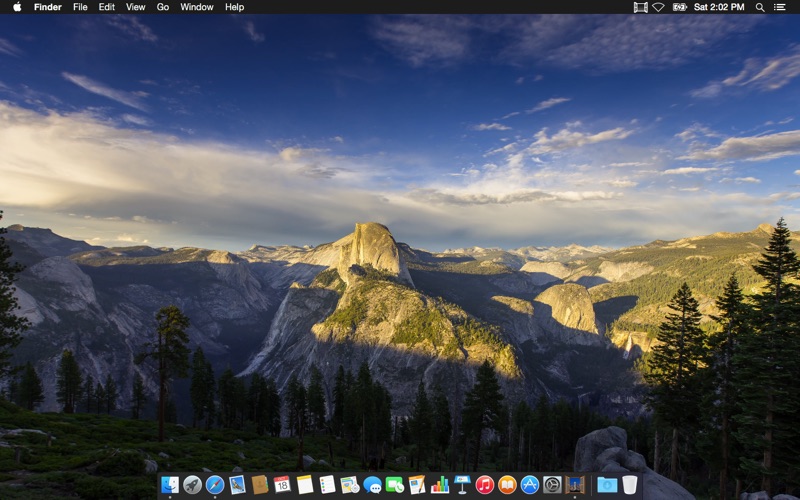Open the Go menu
This screenshot has height=500, width=800.
pos(162,7)
